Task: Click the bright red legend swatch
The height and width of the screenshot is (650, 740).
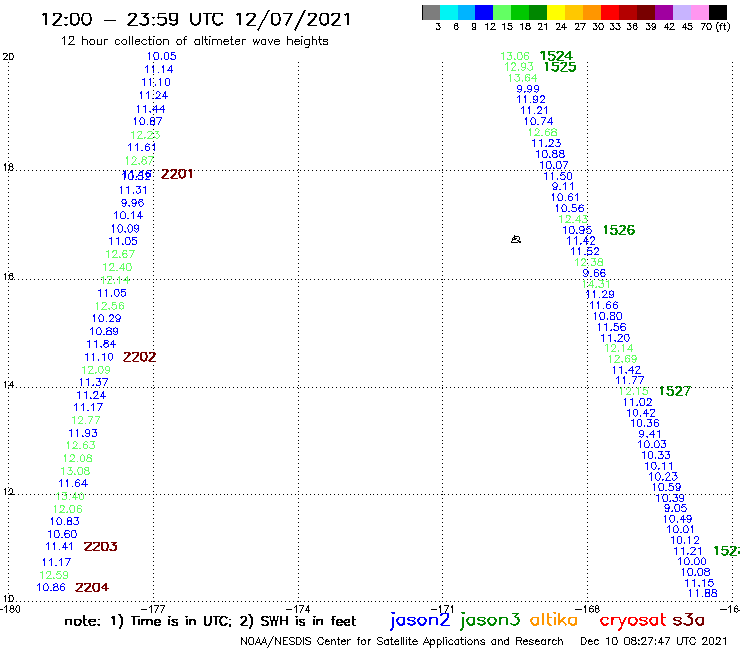Action: [610, 12]
